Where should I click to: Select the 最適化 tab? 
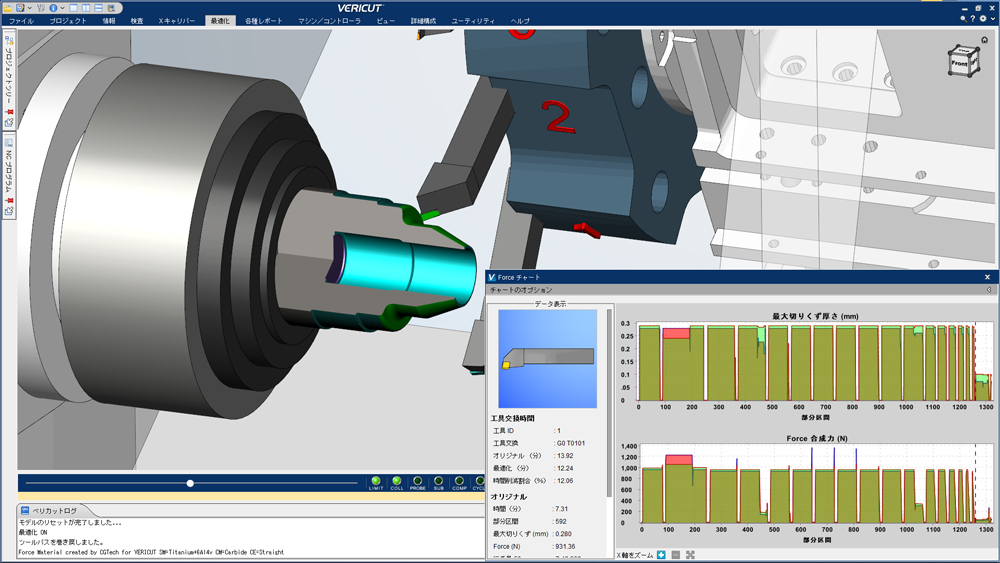click(x=220, y=21)
